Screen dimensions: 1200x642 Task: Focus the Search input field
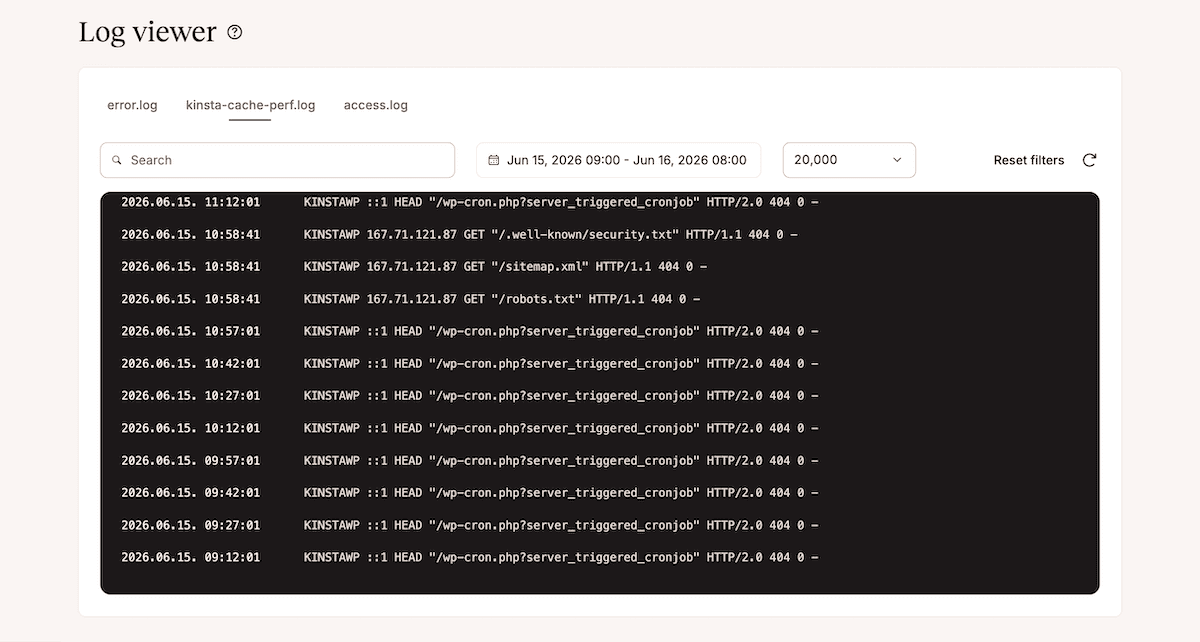277,160
